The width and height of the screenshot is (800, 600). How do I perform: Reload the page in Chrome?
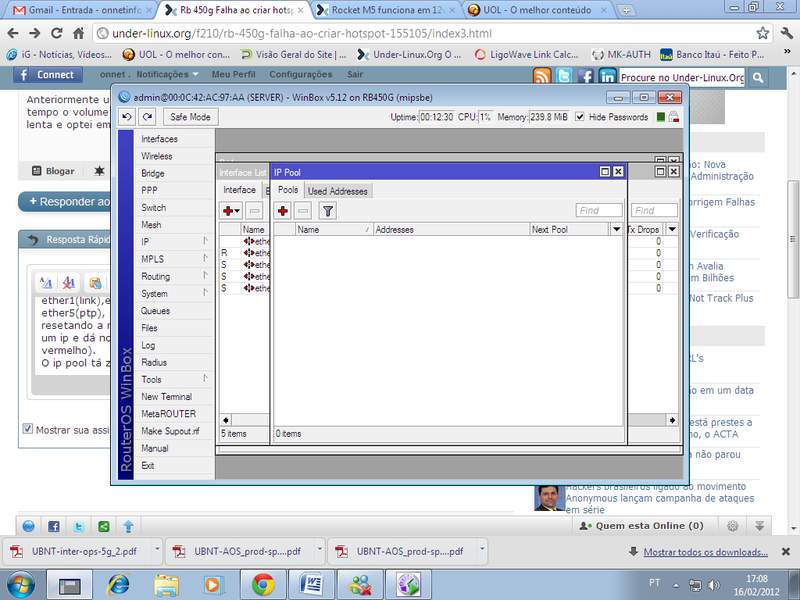click(57, 33)
